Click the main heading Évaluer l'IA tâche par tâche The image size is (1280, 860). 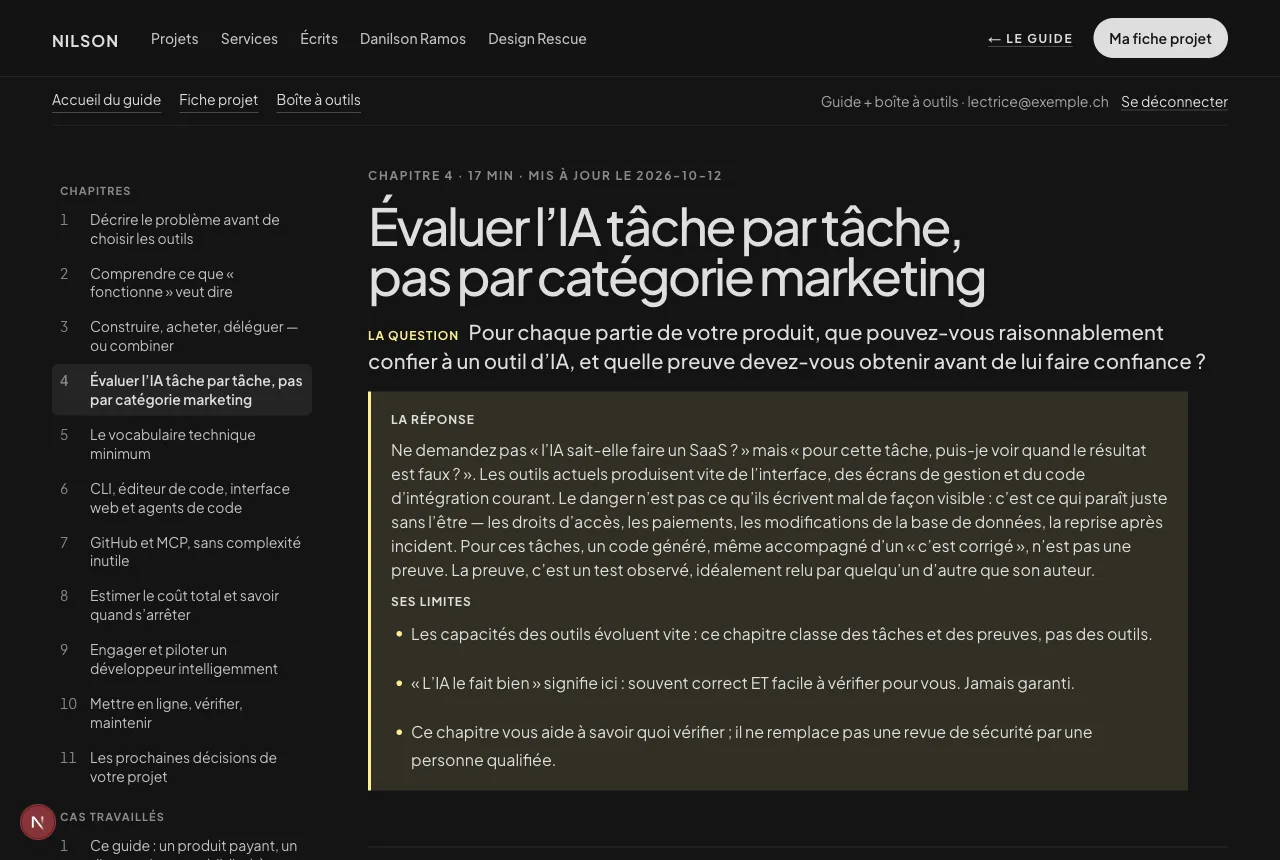point(677,253)
